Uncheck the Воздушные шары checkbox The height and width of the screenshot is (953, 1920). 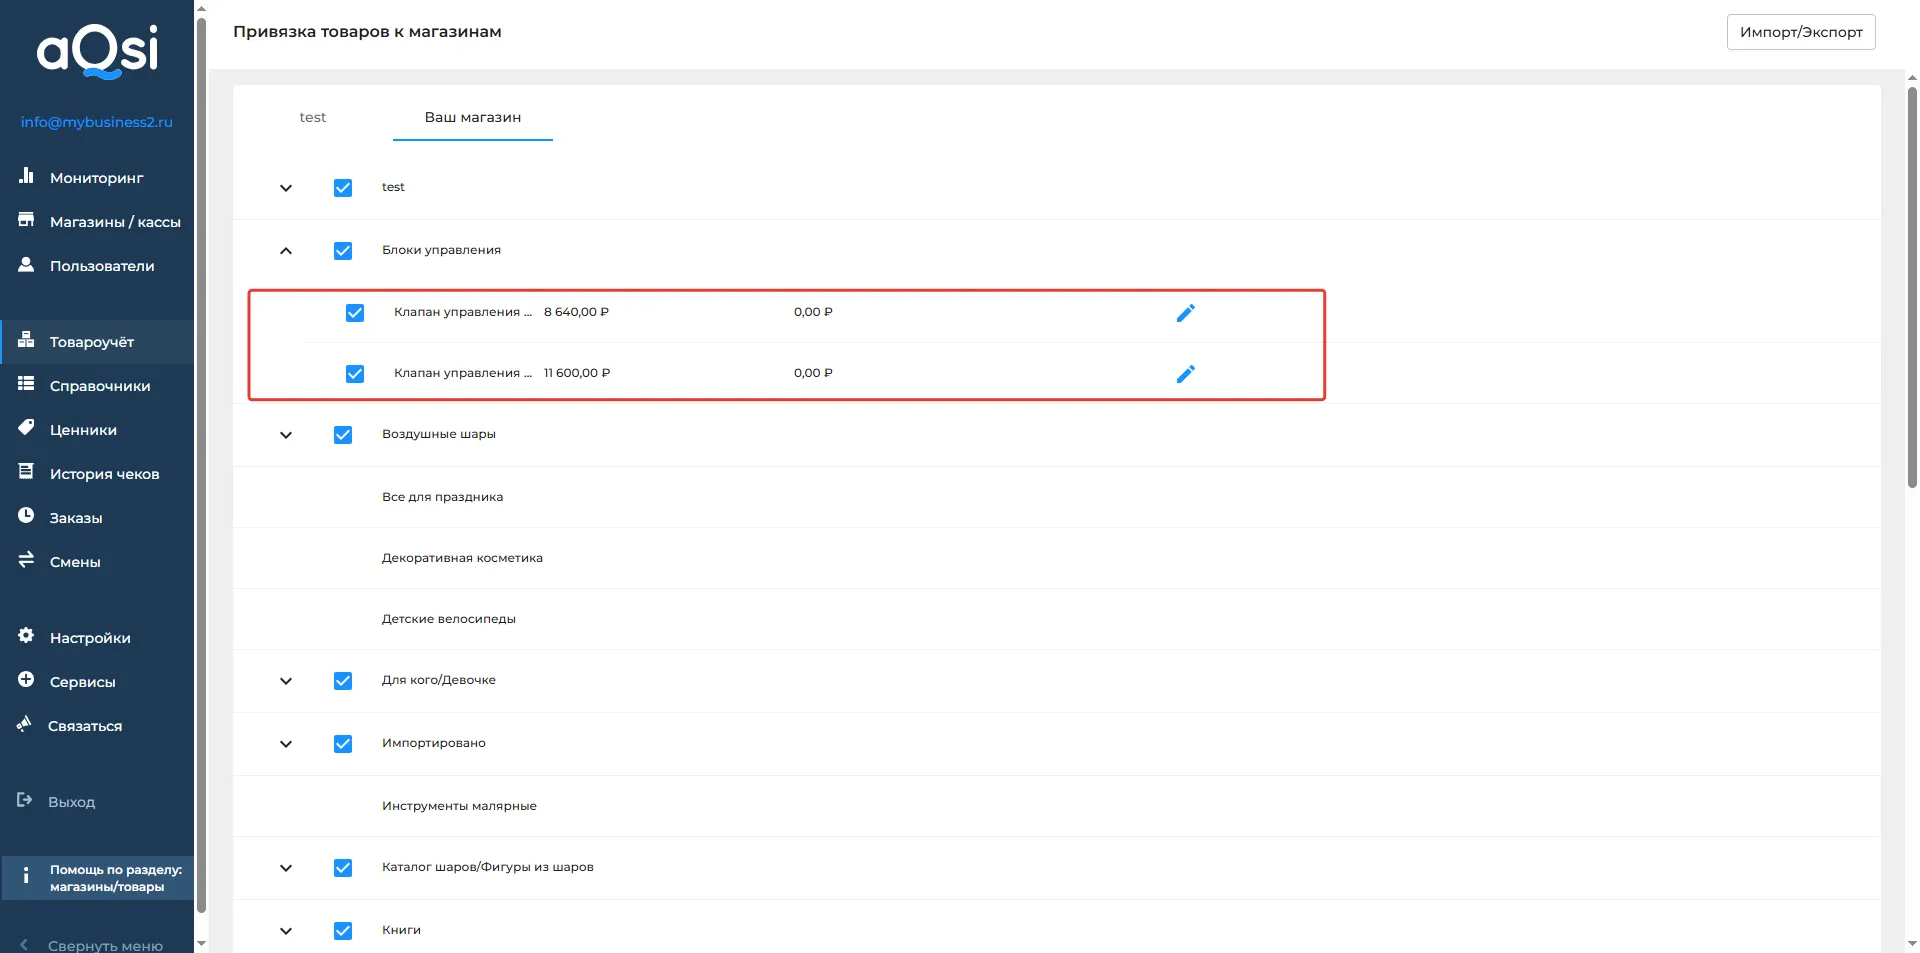tap(343, 435)
